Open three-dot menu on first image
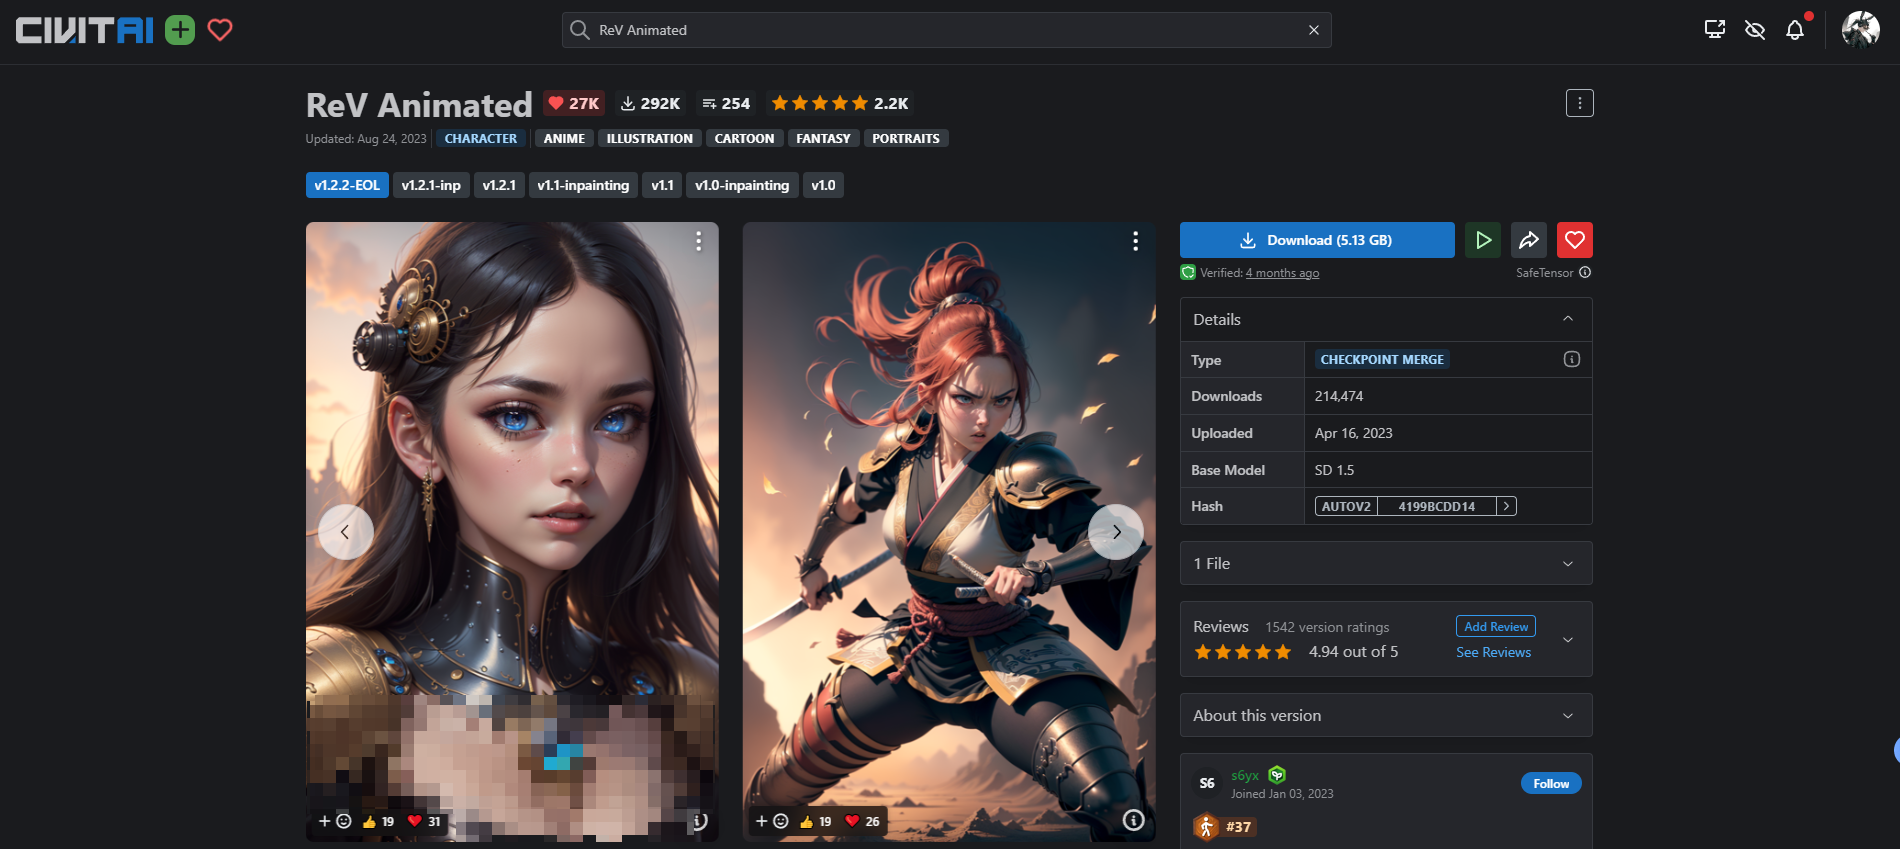Image resolution: width=1900 pixels, height=849 pixels. click(x=698, y=241)
